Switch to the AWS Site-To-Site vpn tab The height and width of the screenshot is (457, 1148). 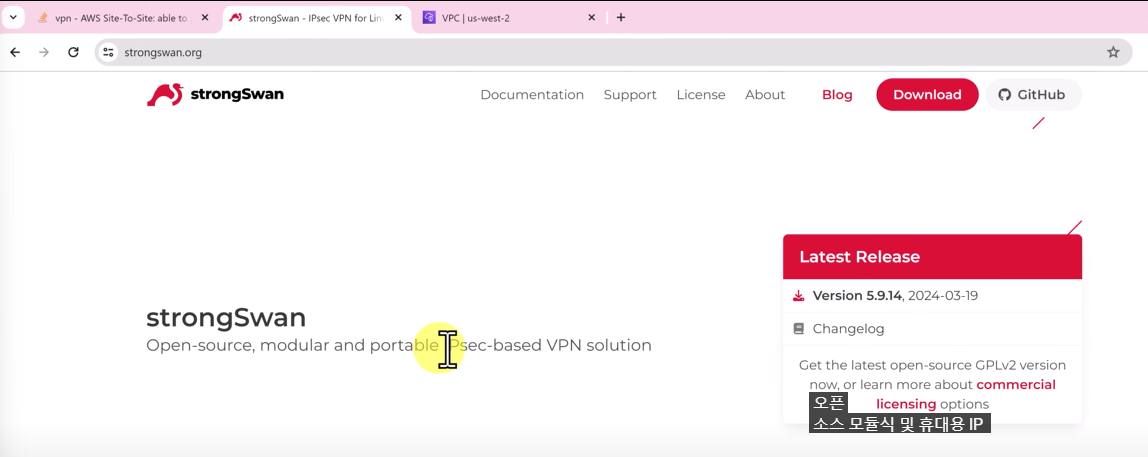124,18
